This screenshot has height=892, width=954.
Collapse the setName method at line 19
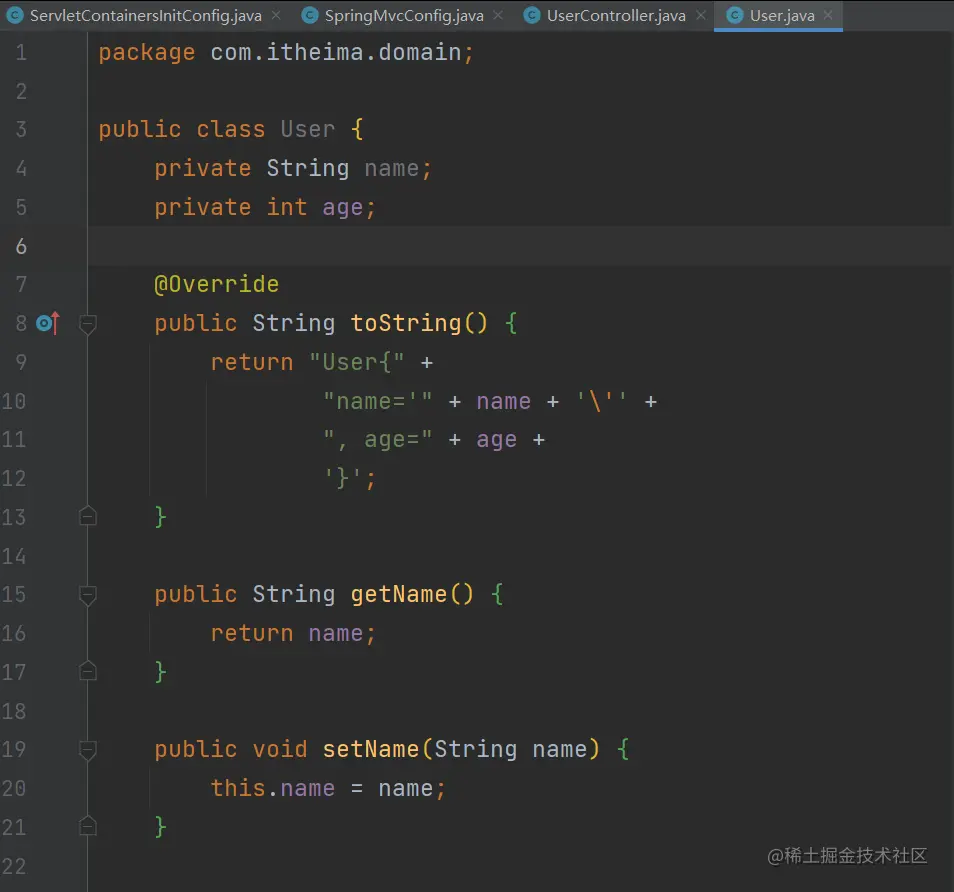(88, 750)
